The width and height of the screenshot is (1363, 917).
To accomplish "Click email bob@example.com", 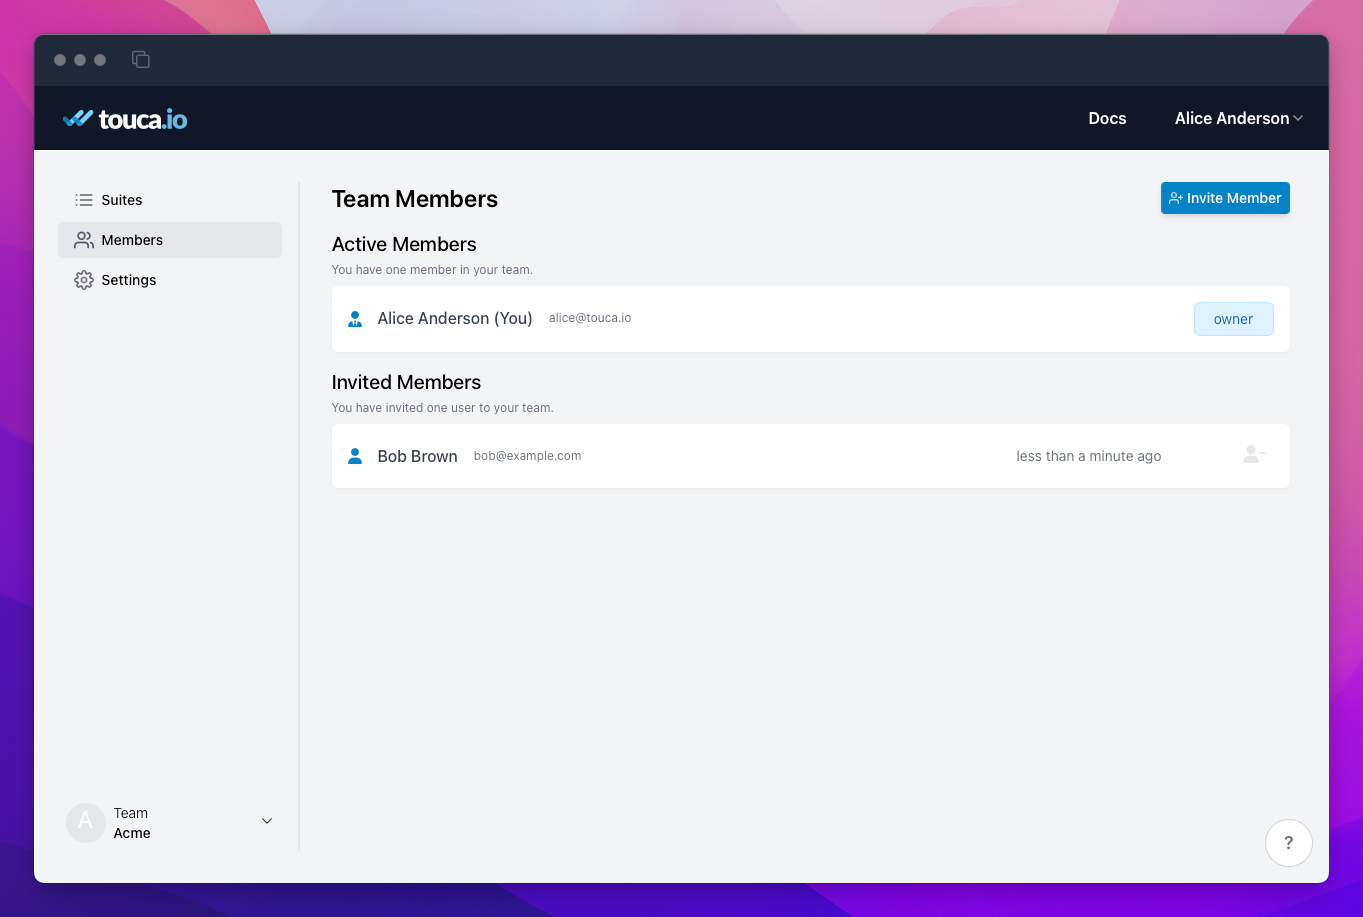I will [x=527, y=456].
